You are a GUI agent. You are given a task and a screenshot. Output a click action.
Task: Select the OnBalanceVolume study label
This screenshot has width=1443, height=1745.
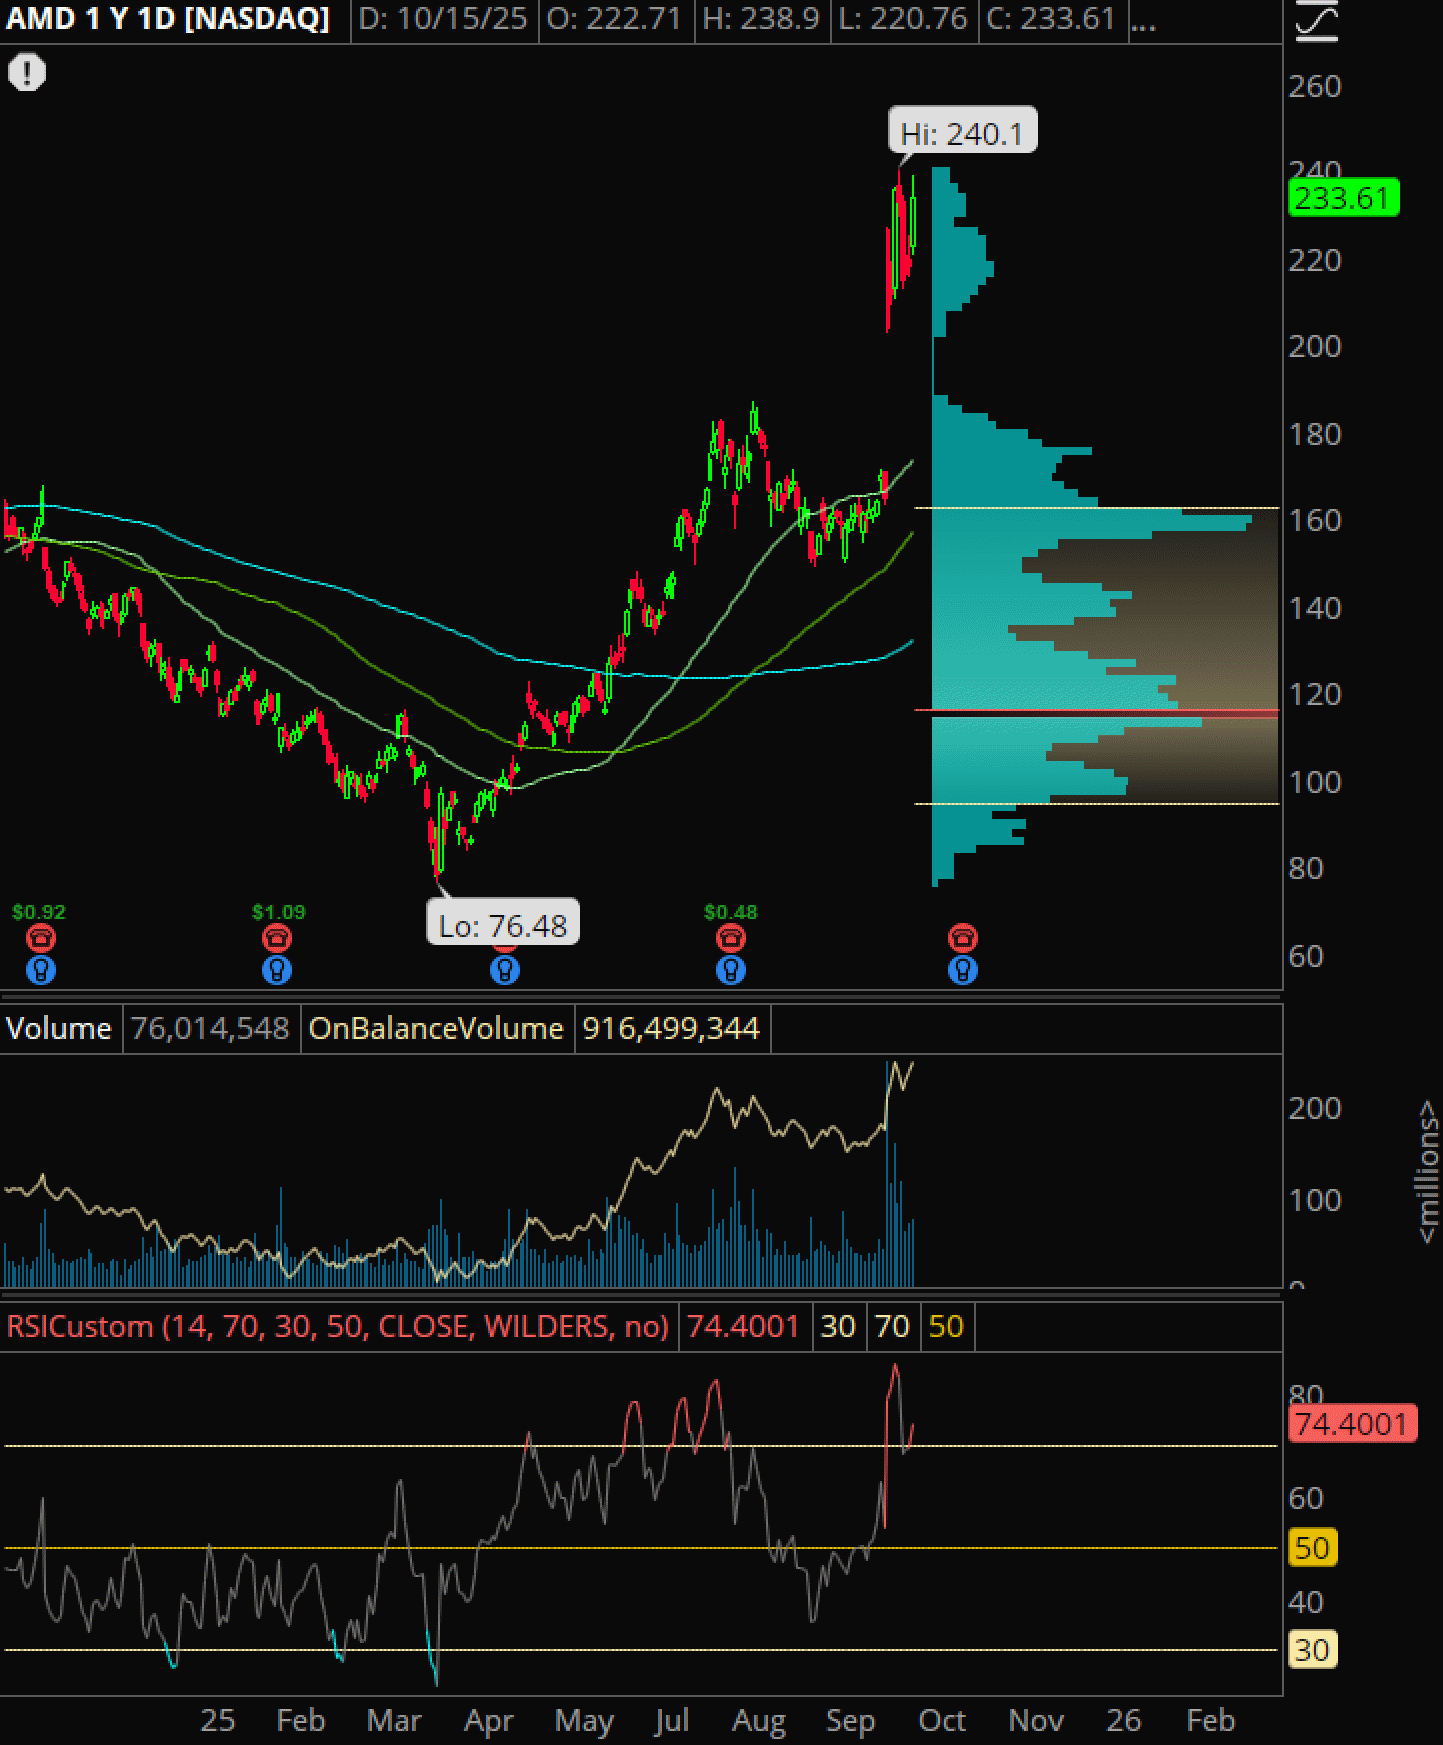pyautogui.click(x=436, y=1029)
